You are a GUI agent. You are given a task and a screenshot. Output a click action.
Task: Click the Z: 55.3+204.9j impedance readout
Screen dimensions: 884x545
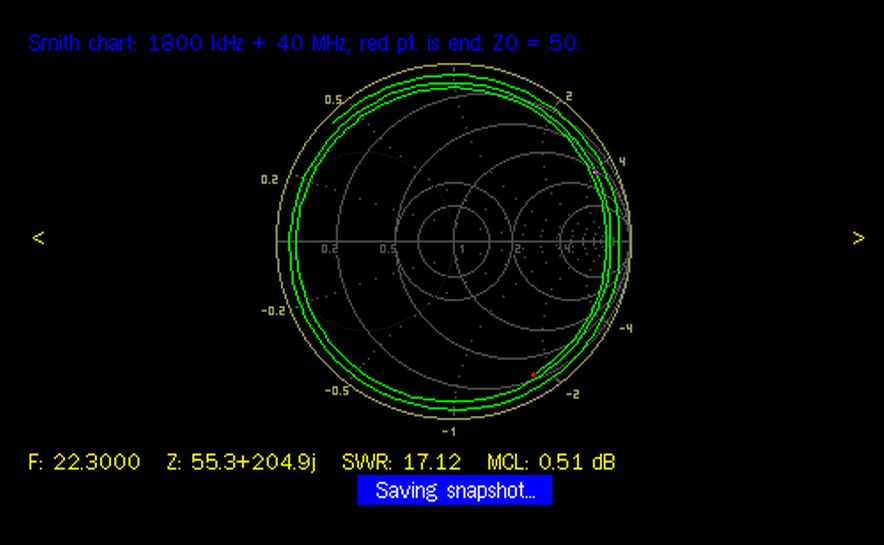[x=241, y=462]
